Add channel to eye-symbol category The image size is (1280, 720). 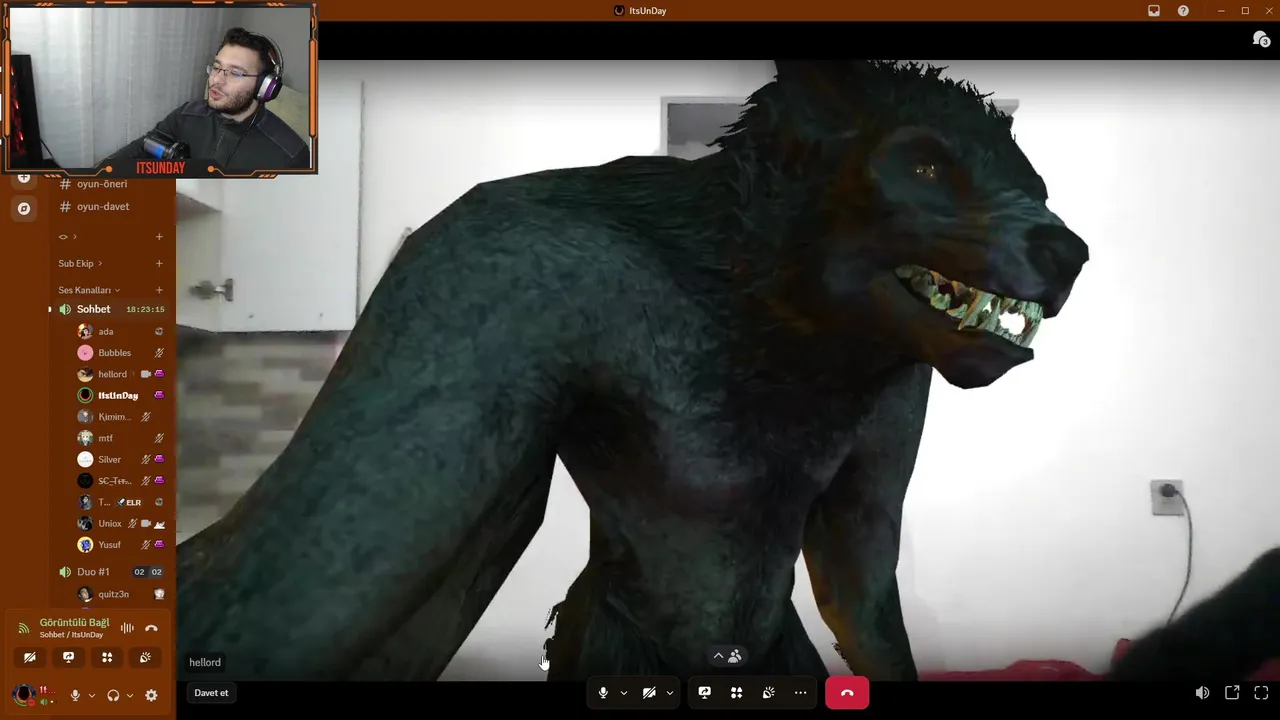[x=158, y=237]
